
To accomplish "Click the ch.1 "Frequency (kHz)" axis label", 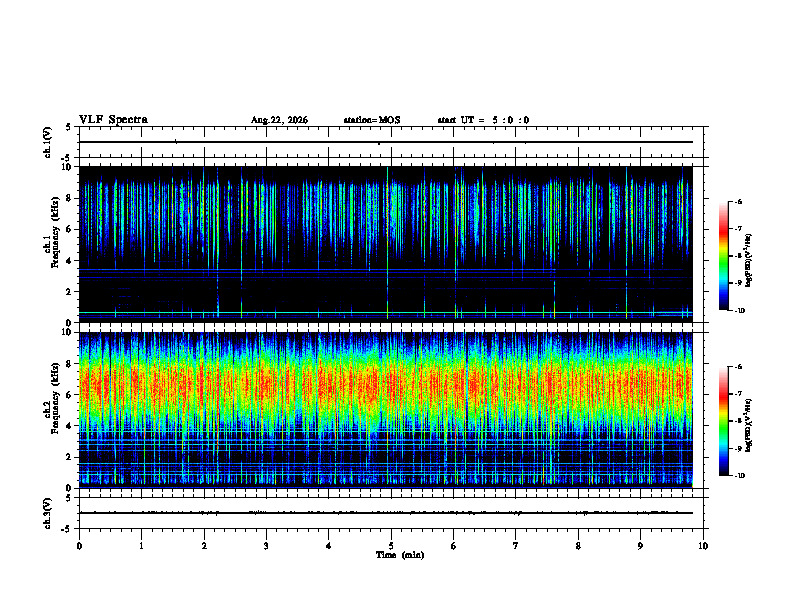I will (x=55, y=232).
